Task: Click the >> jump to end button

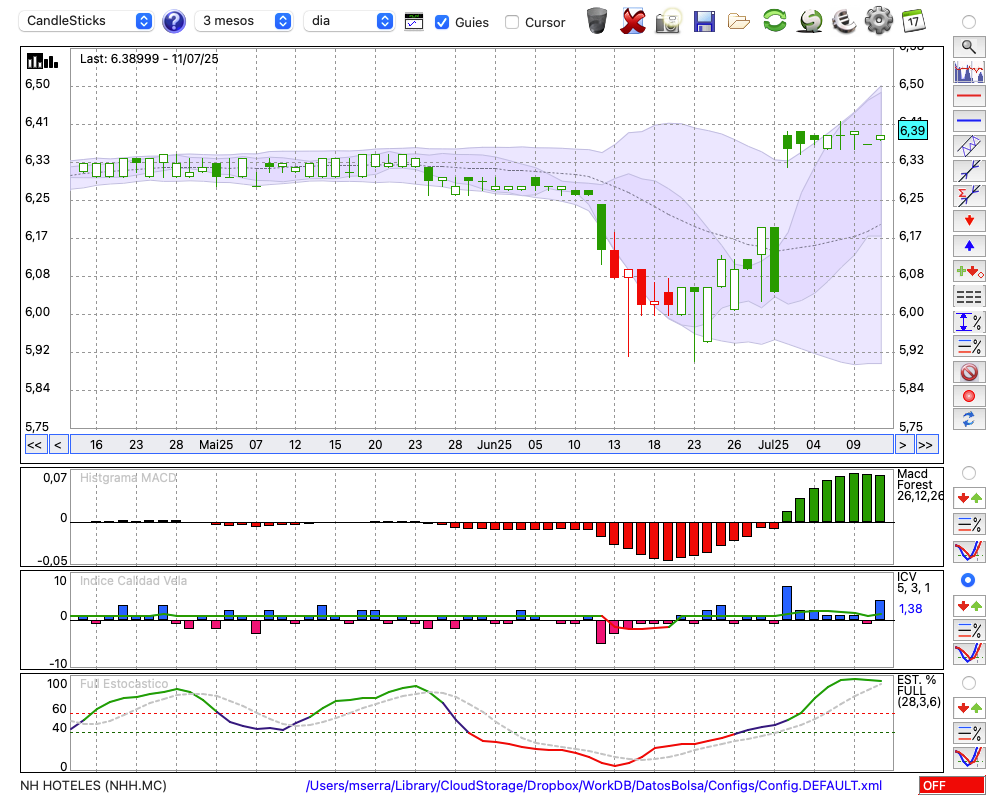Action: pyautogui.click(x=927, y=445)
